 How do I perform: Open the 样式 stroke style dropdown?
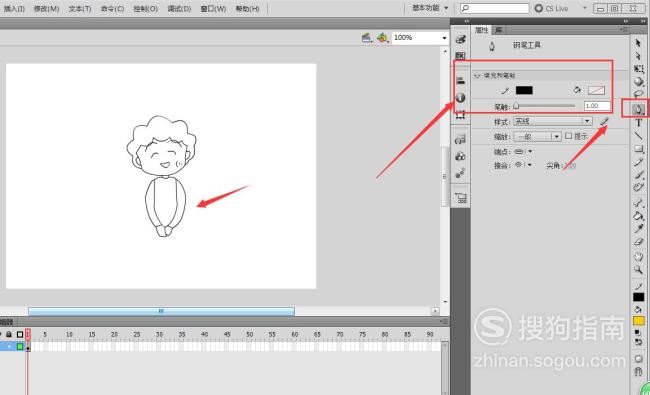click(x=553, y=121)
